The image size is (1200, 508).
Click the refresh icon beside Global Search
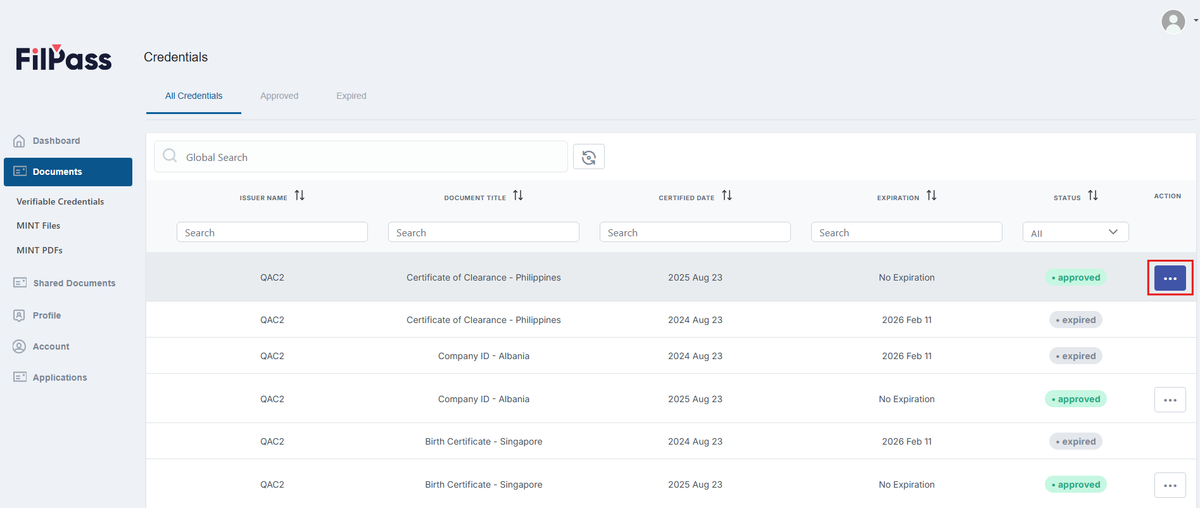click(x=589, y=157)
